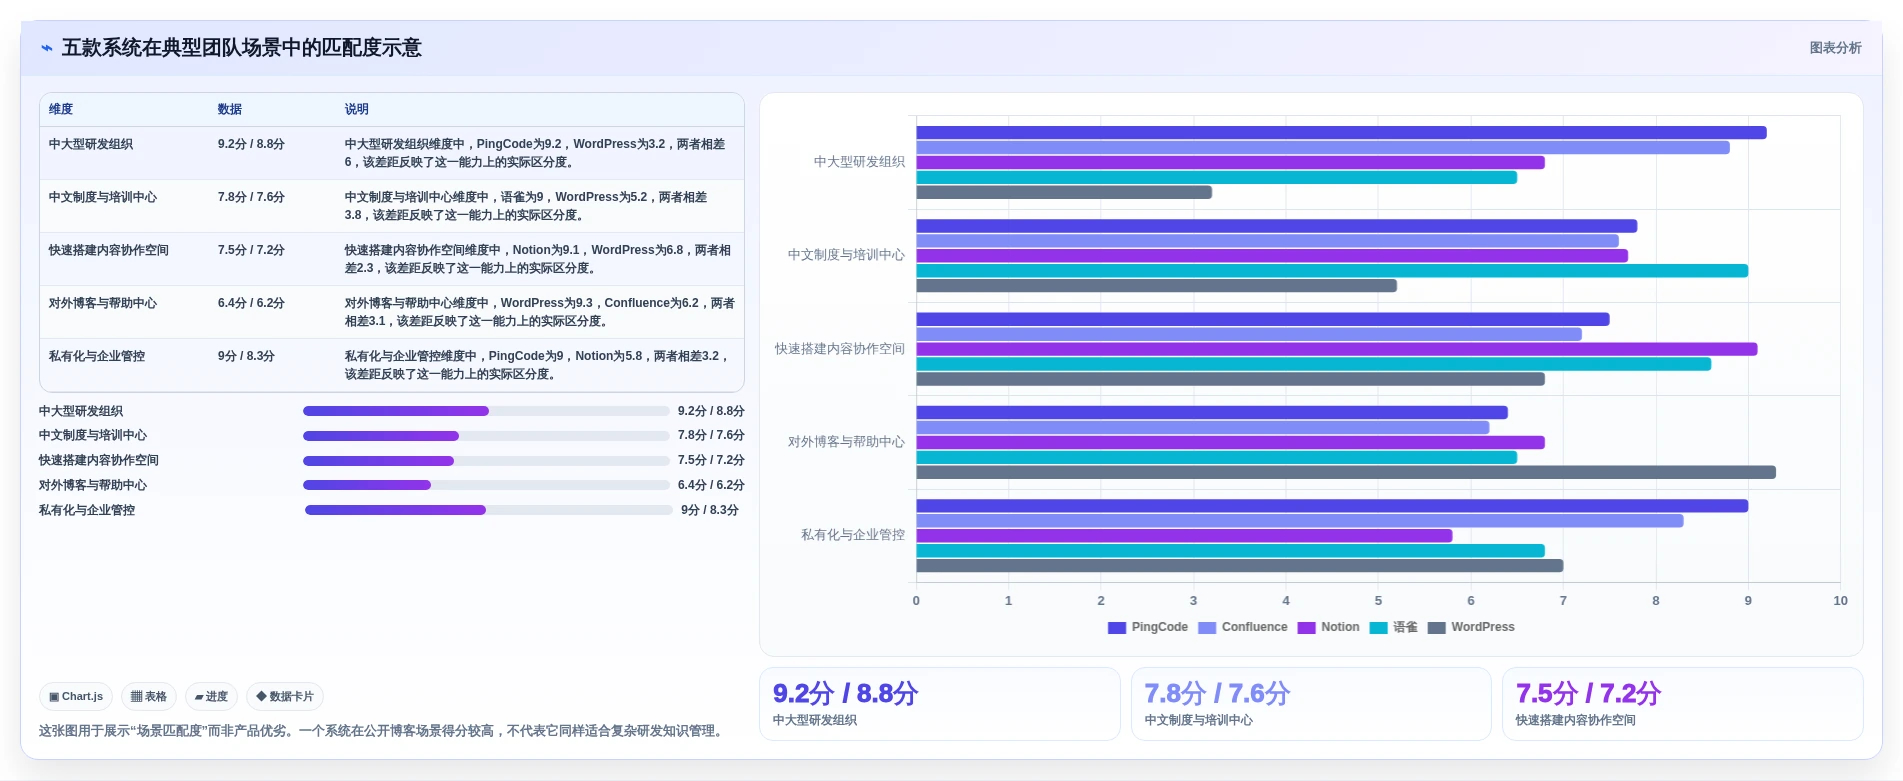This screenshot has height=781, width=1903.
Task: Toggle Notion series in chart legend
Action: (1328, 627)
